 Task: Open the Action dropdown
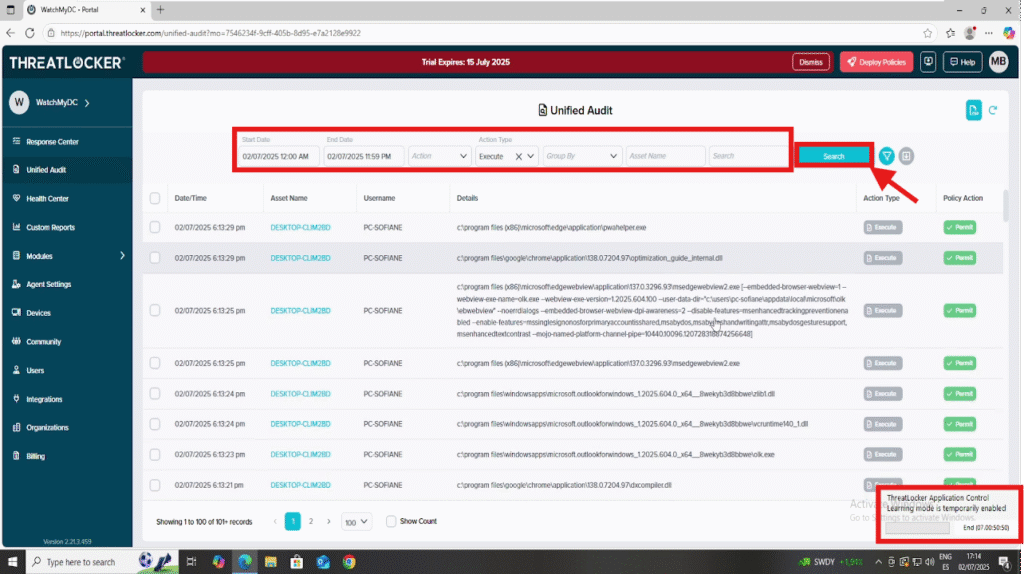pyautogui.click(x=439, y=156)
